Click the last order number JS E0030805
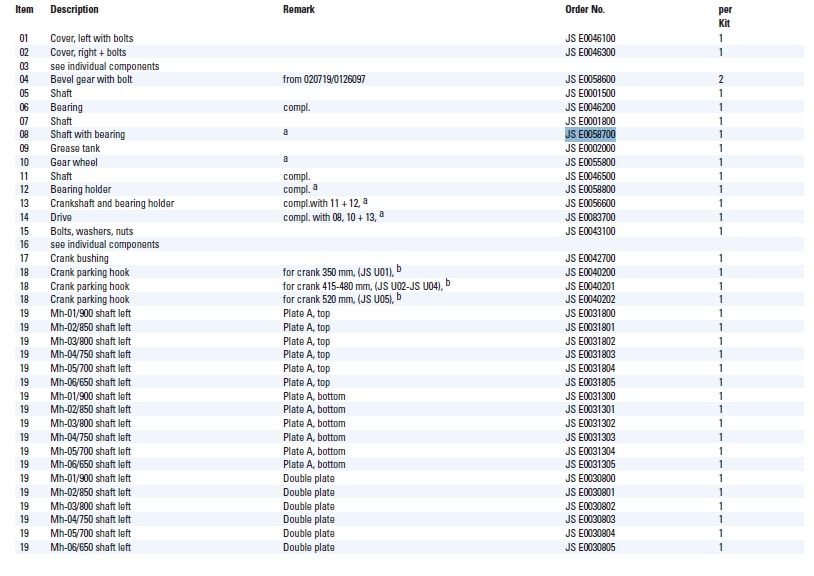The width and height of the screenshot is (814, 576). [590, 547]
